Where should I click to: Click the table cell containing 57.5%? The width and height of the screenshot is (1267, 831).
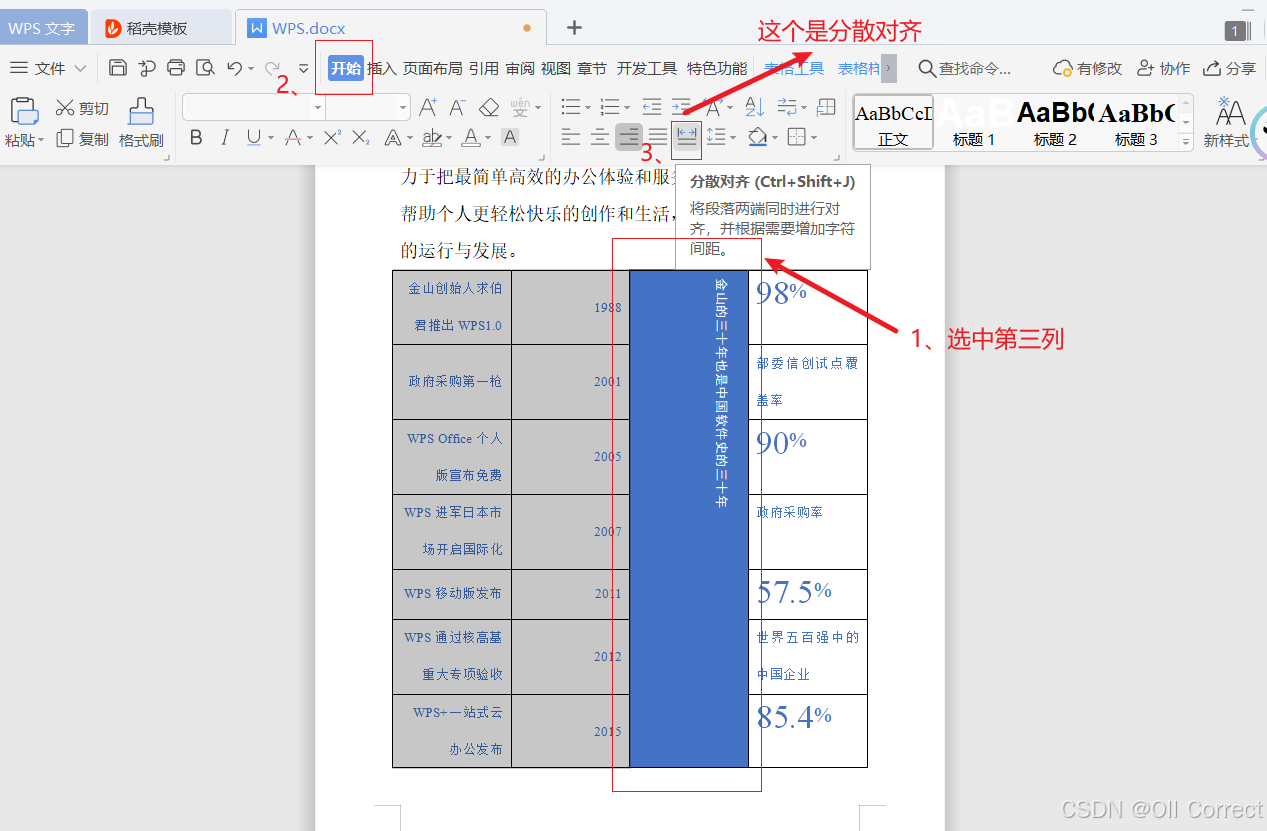point(808,594)
